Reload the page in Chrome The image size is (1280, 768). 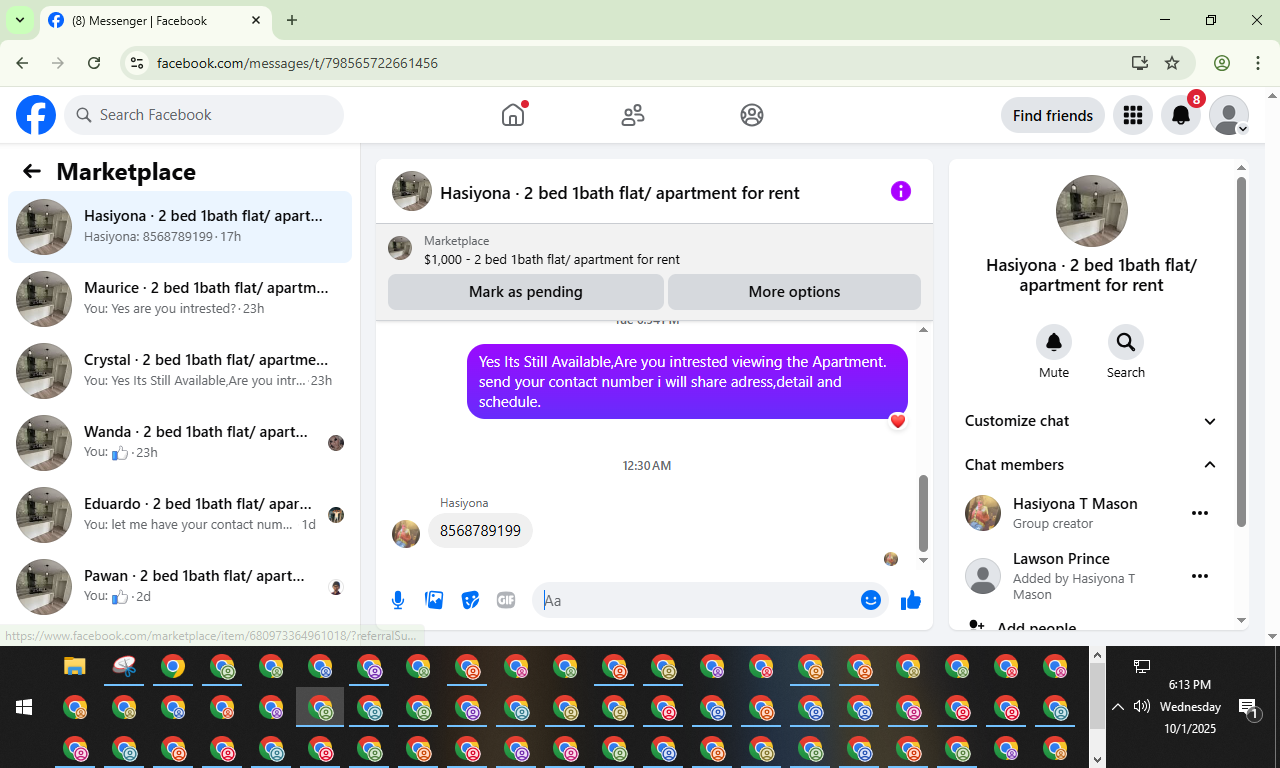(94, 63)
